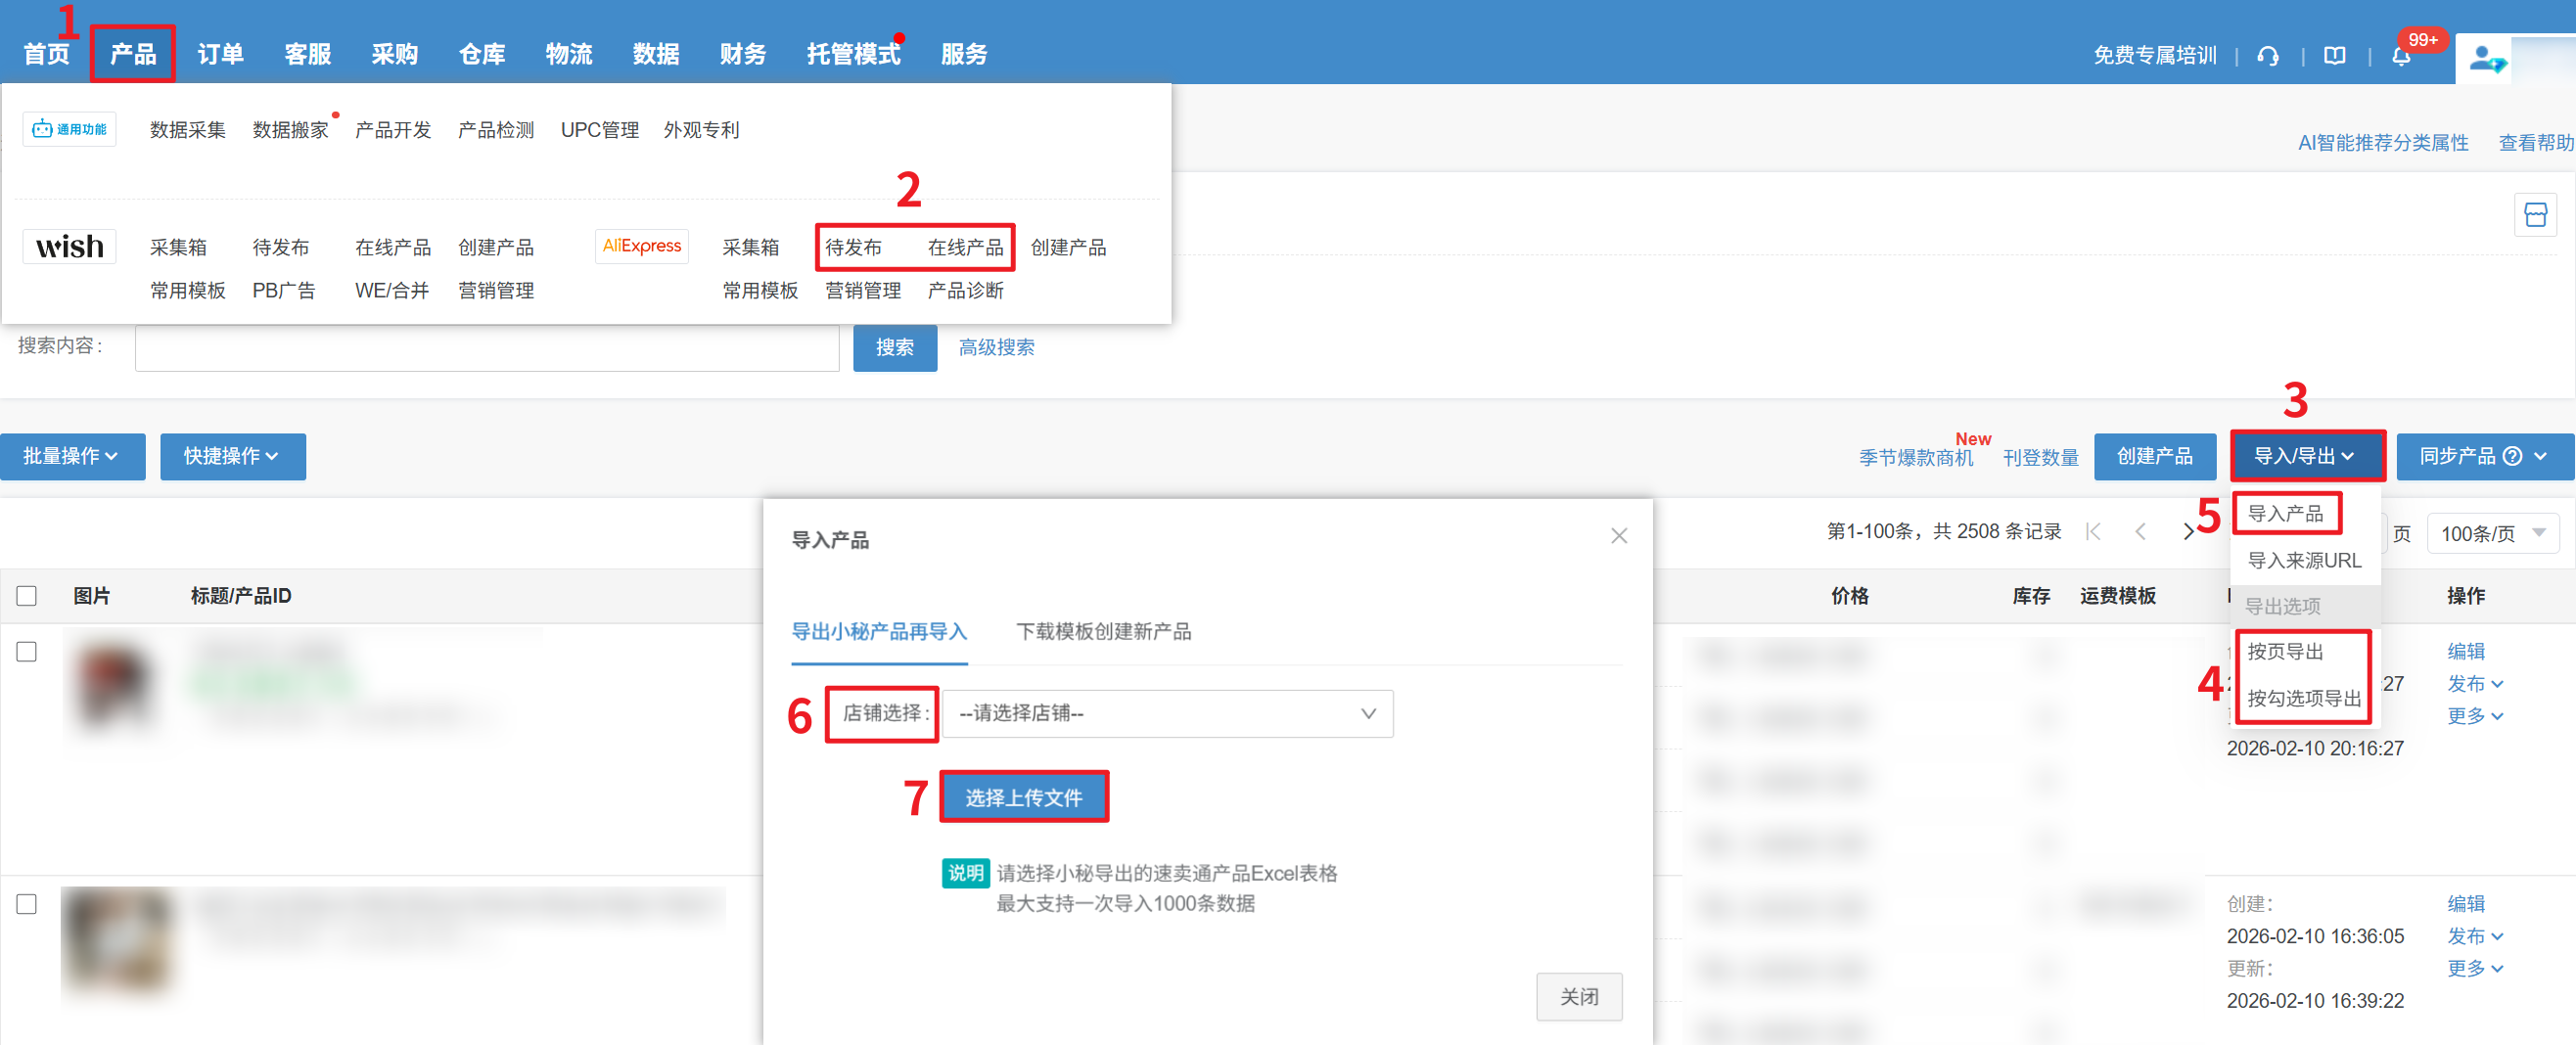Viewport: 2576px width, 1045px height.
Task: Close the 导入产品 dialog with X icon
Action: click(1619, 536)
